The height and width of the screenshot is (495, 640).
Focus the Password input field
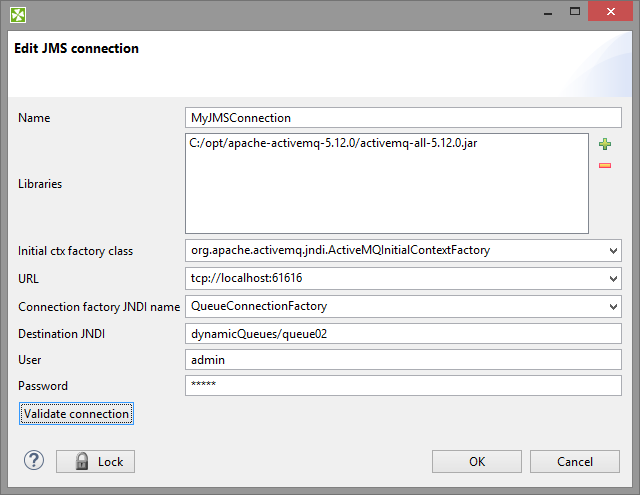point(403,385)
